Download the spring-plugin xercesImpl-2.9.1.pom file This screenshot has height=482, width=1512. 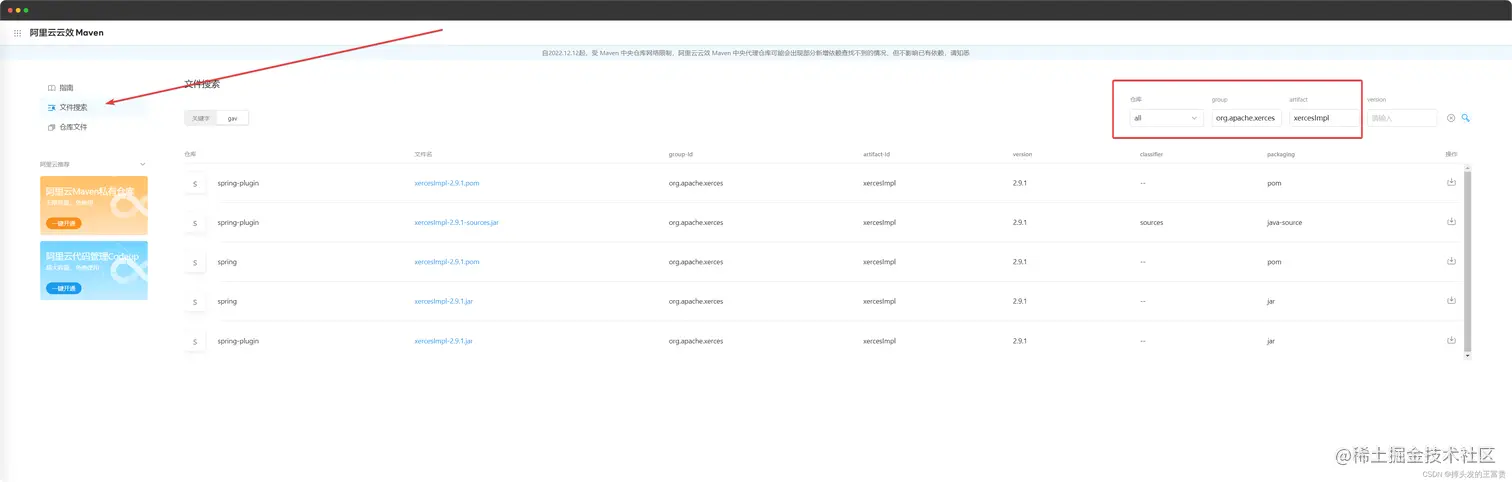[1451, 182]
